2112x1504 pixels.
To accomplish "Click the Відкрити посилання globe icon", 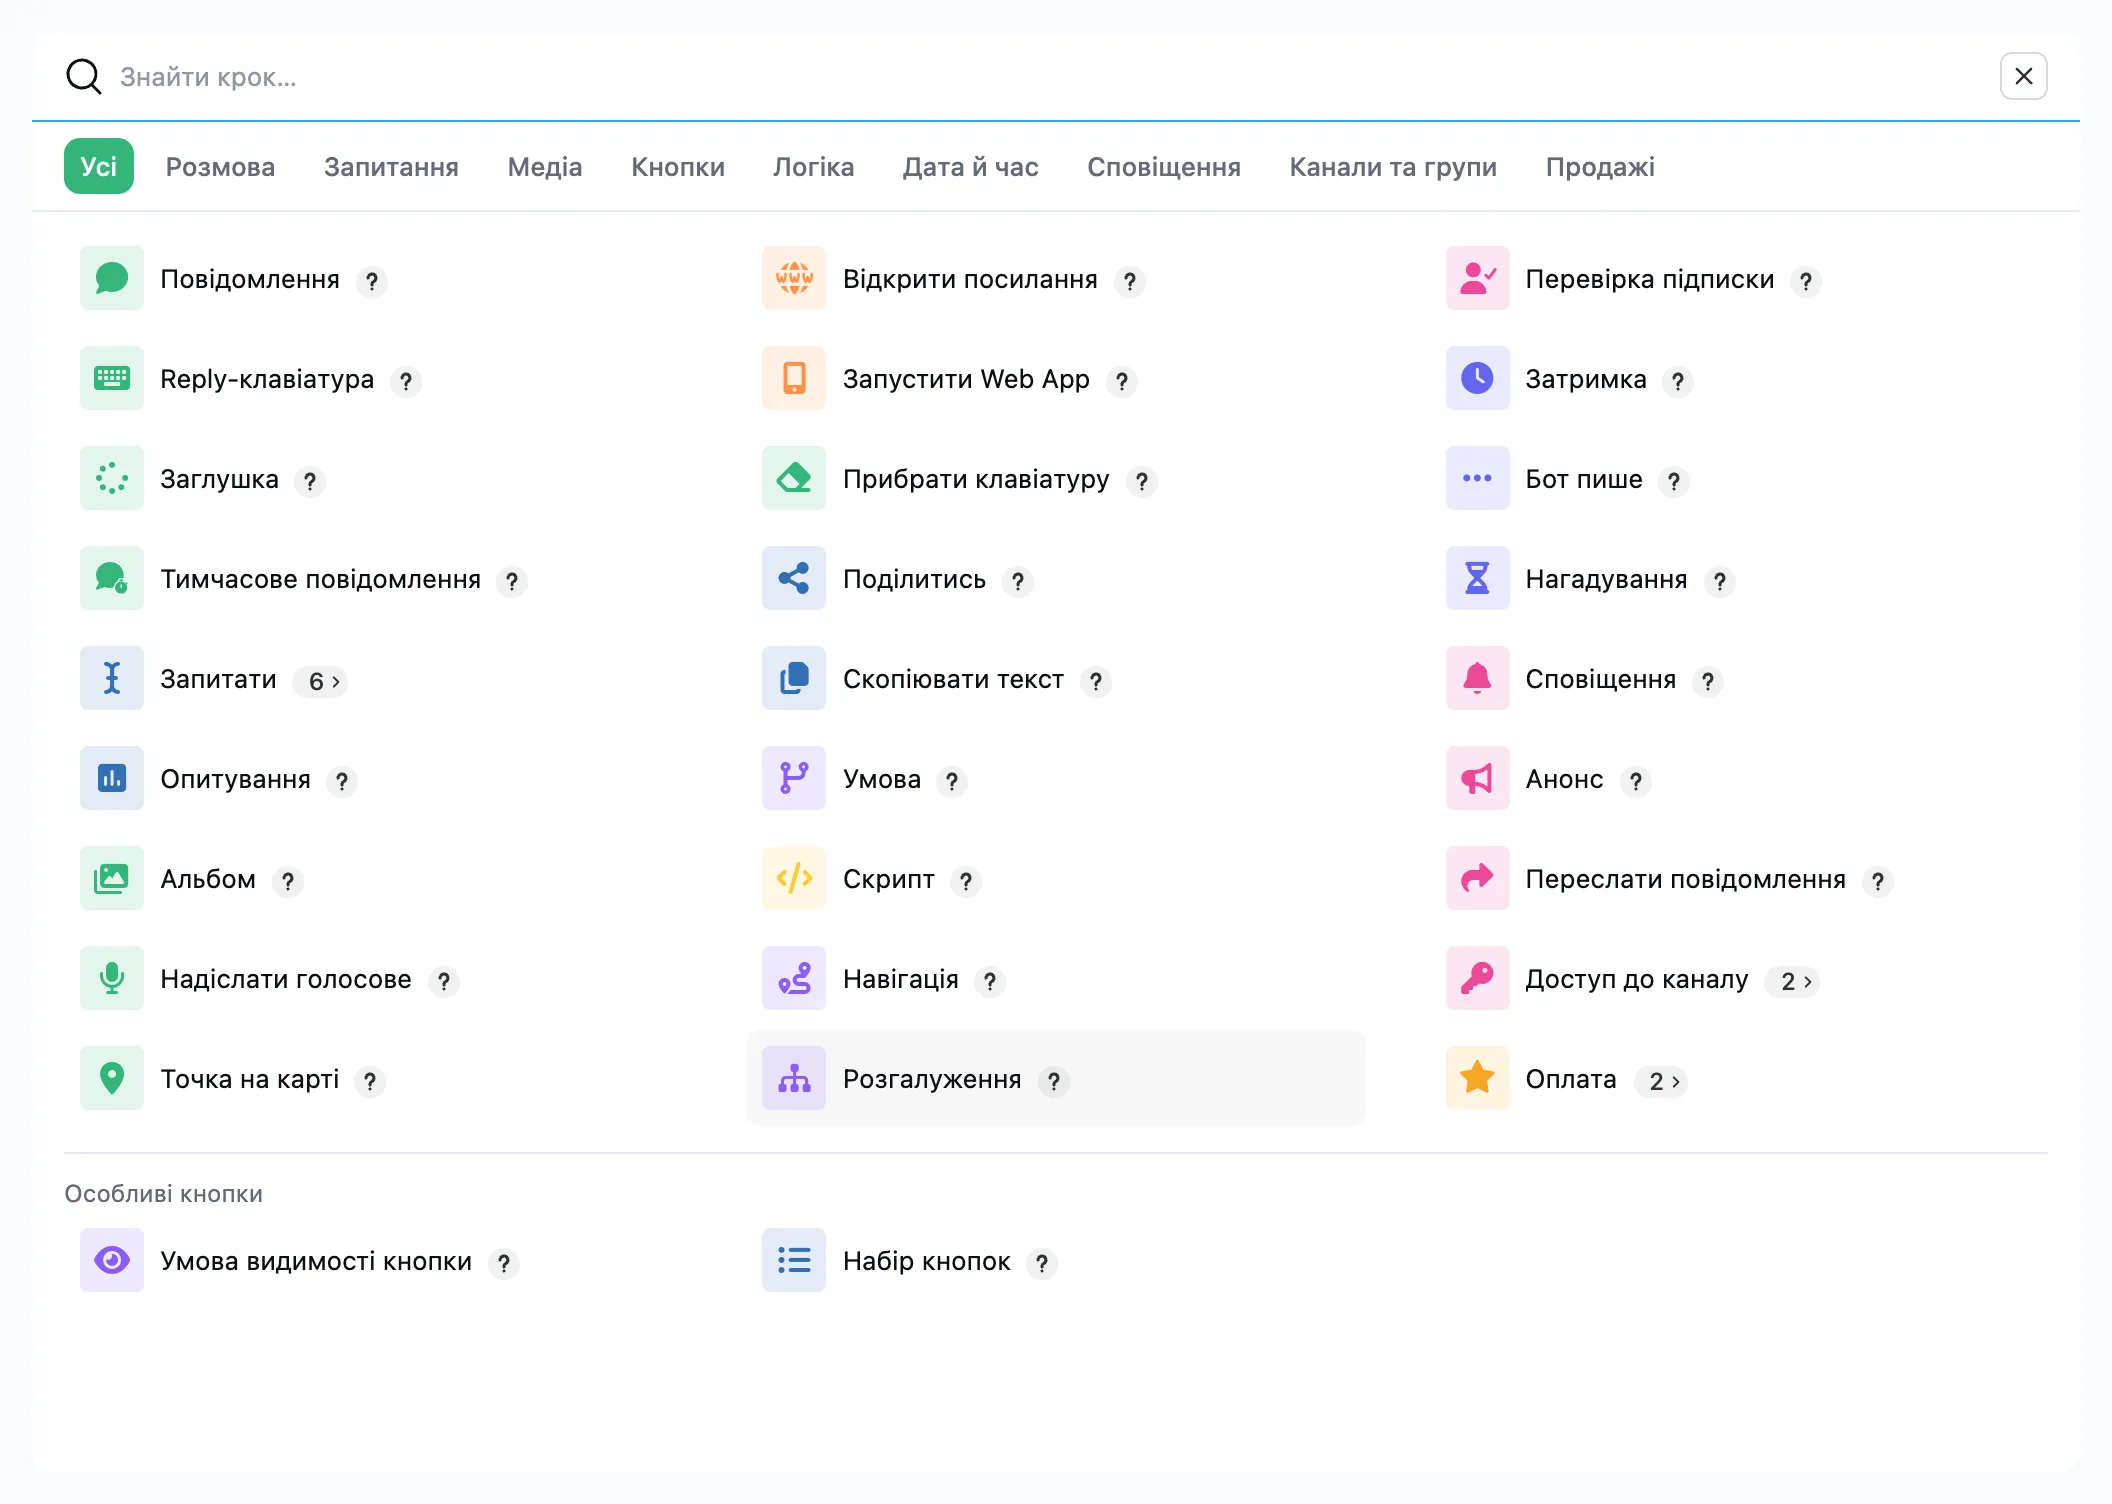I will 794,278.
